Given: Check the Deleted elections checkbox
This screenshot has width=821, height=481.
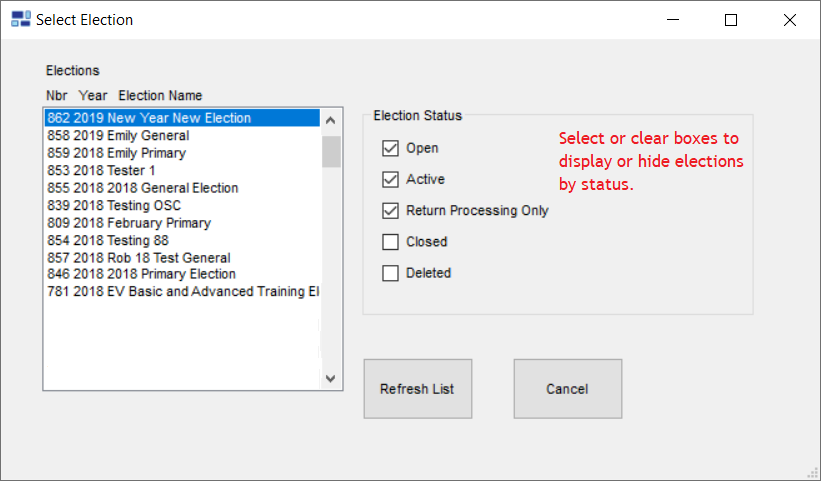Looking at the screenshot, I should pos(390,273).
